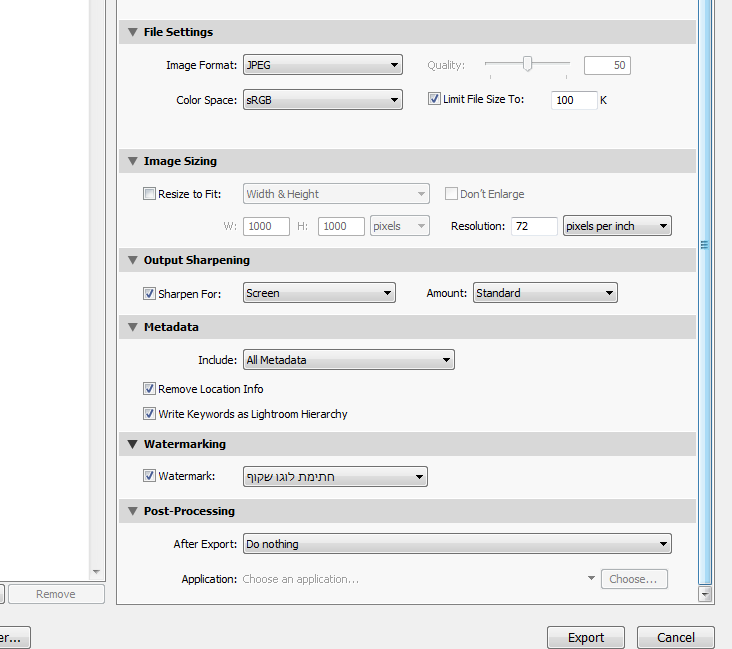Open the Width & Height dropdown
732x649 pixels.
pyautogui.click(x=336, y=194)
